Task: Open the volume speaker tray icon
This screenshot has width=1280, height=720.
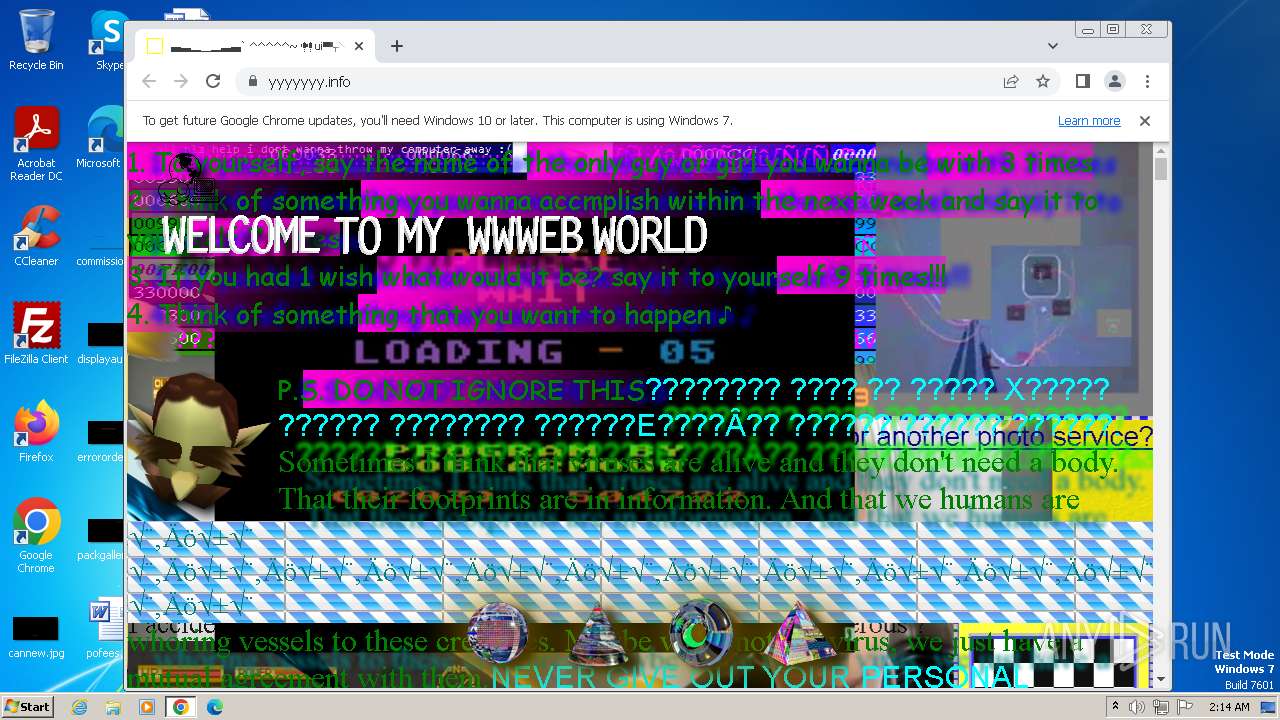Action: [1138, 707]
